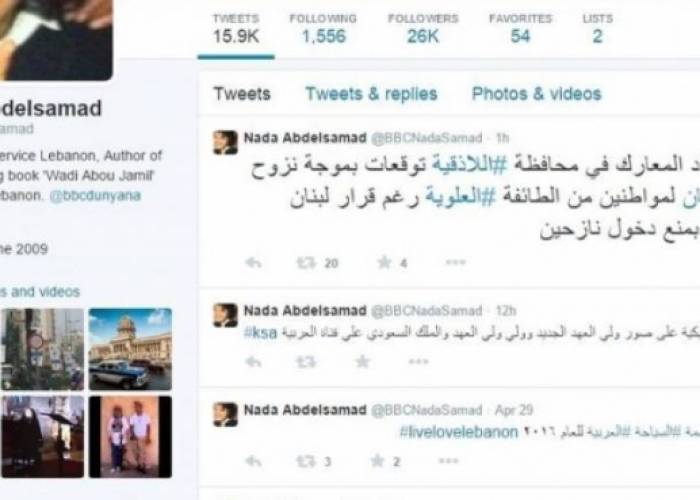The width and height of the screenshot is (700, 500).
Task: Open the Photos & videos tab
Action: [x=537, y=94]
